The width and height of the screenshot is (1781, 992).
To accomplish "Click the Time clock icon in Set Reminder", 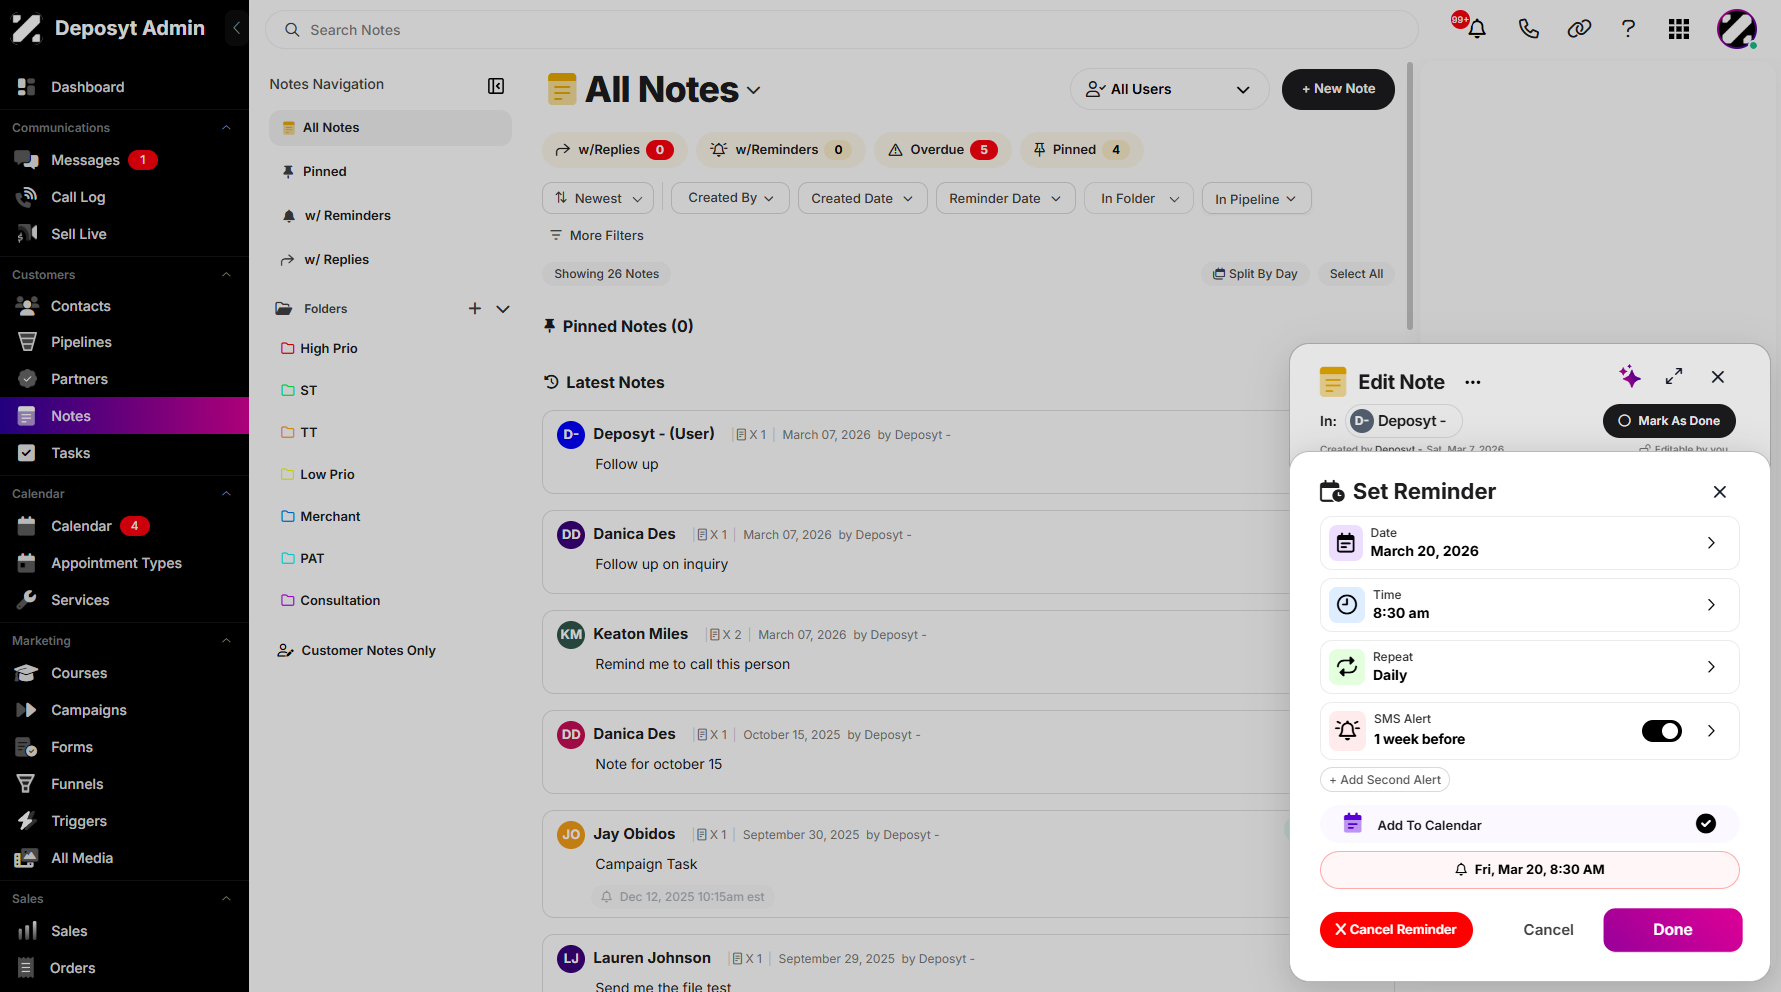I will [x=1347, y=605].
